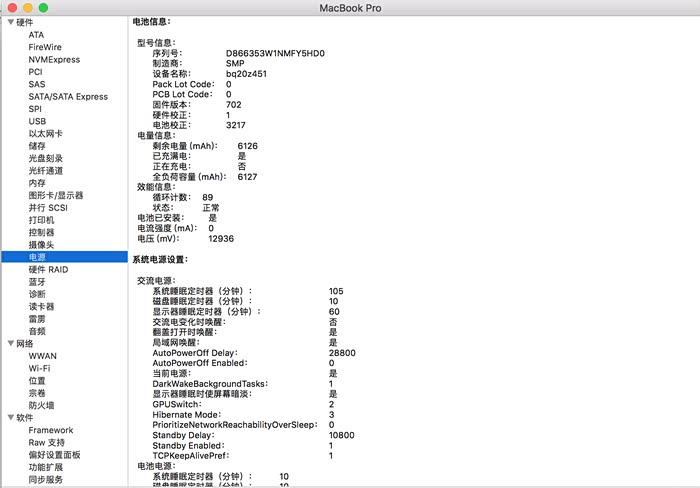Select PCI in the hardware list
The height and width of the screenshot is (488, 700).
pos(35,72)
